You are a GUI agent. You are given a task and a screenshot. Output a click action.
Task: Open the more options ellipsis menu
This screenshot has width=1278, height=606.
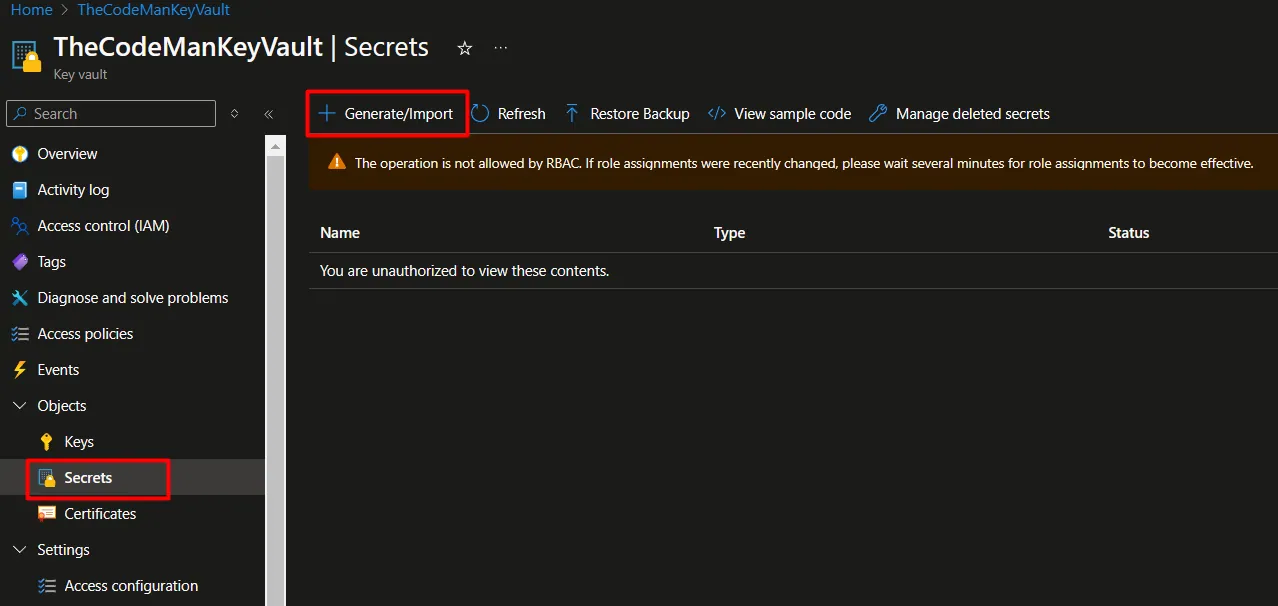tap(501, 48)
